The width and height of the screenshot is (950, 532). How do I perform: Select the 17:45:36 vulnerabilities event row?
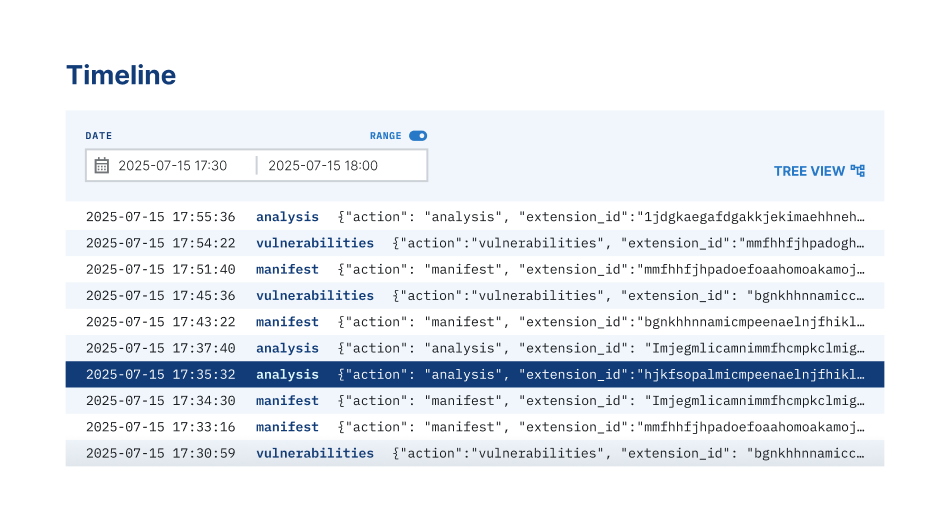pyautogui.click(x=475, y=296)
